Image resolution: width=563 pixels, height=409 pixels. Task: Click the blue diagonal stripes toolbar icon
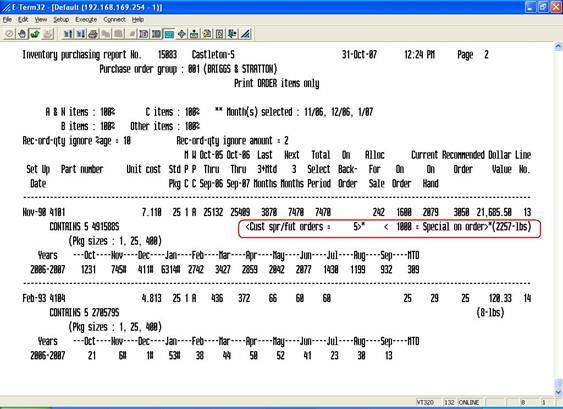point(245,34)
